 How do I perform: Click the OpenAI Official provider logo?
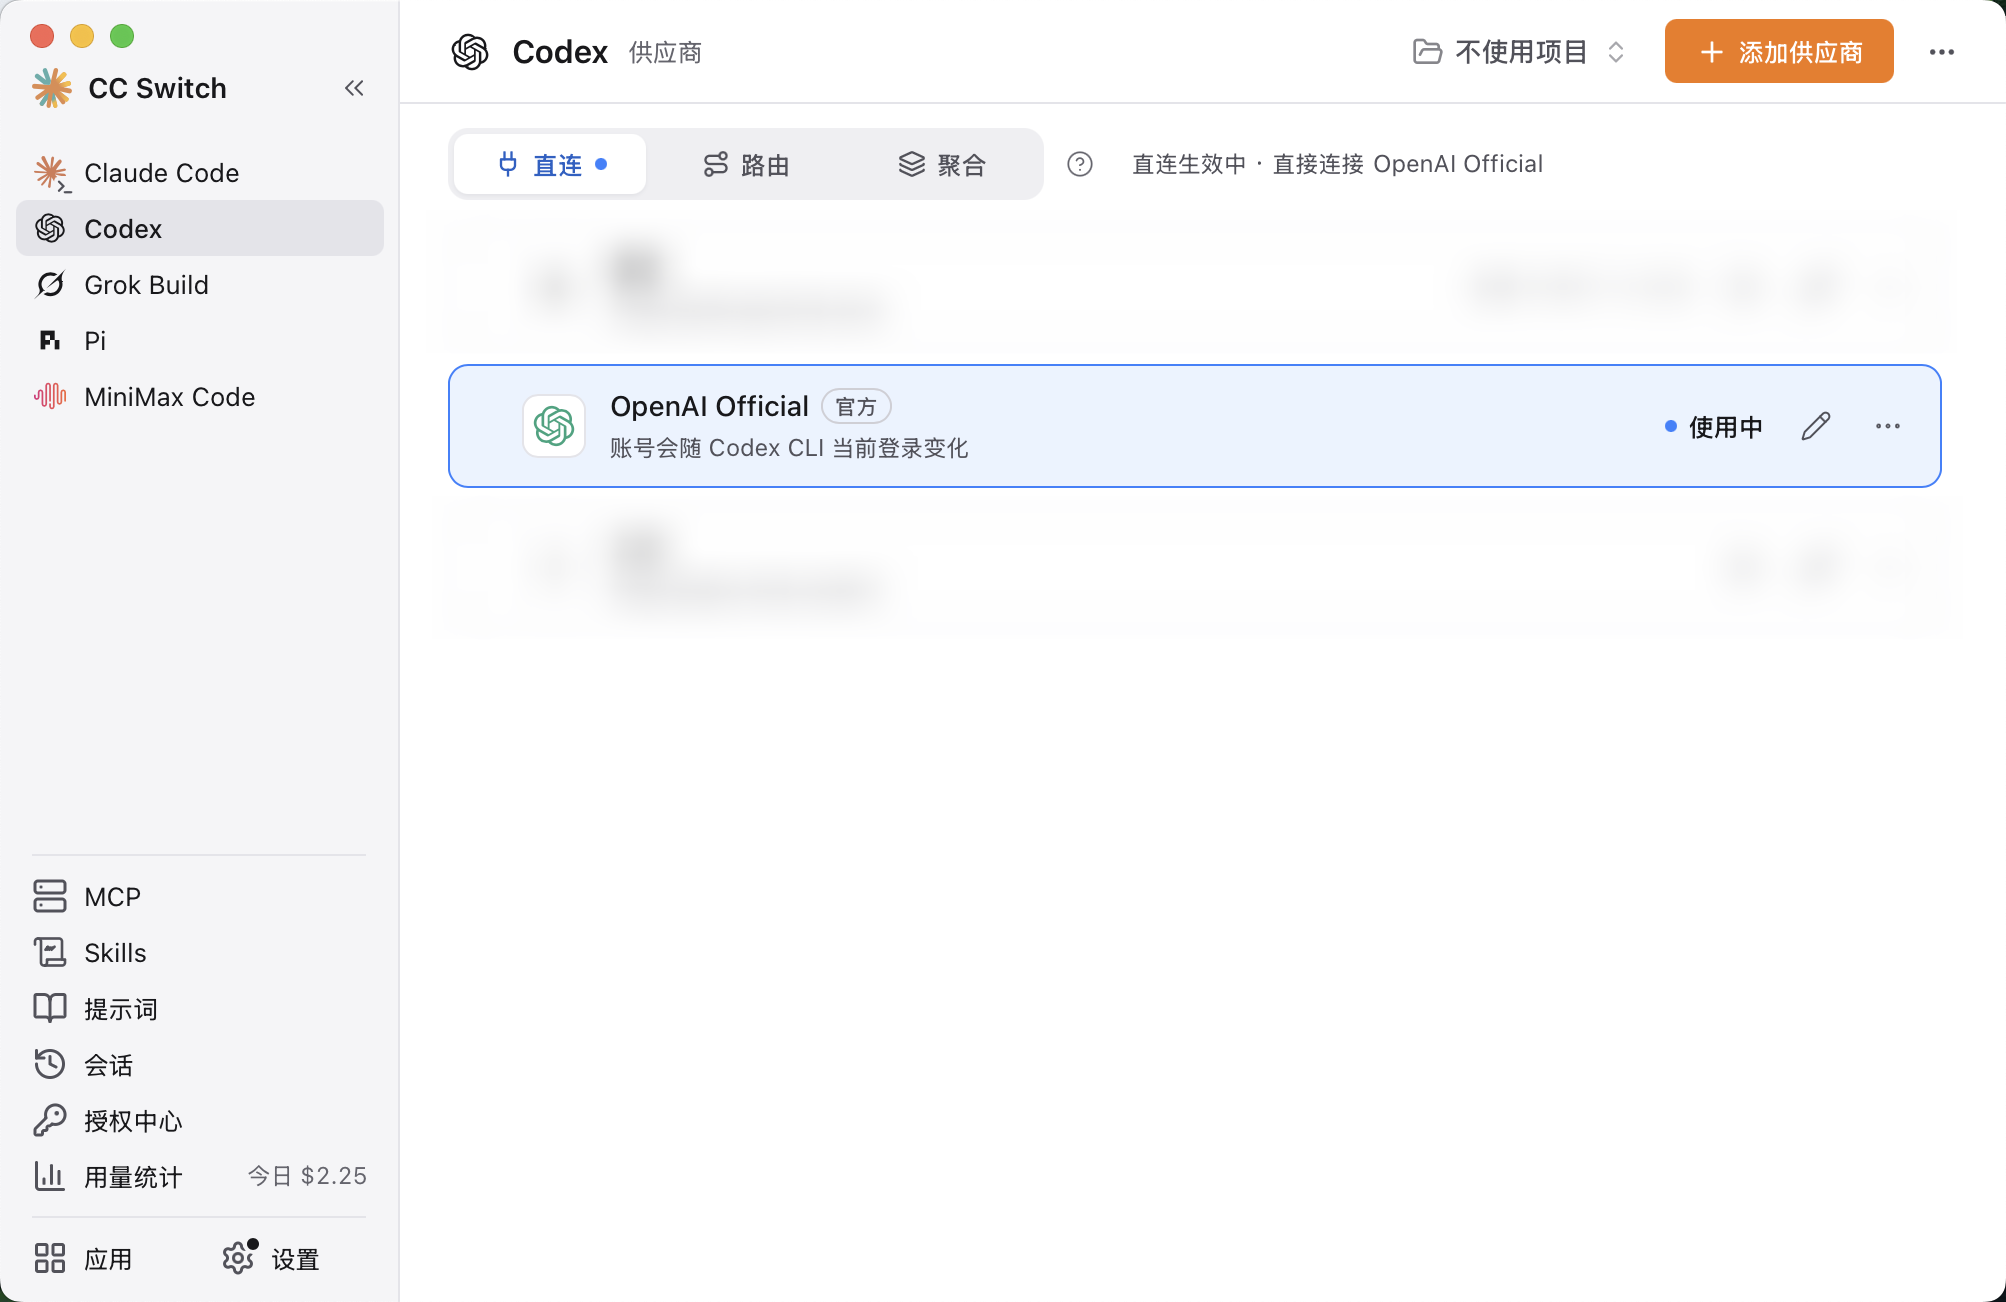(554, 426)
